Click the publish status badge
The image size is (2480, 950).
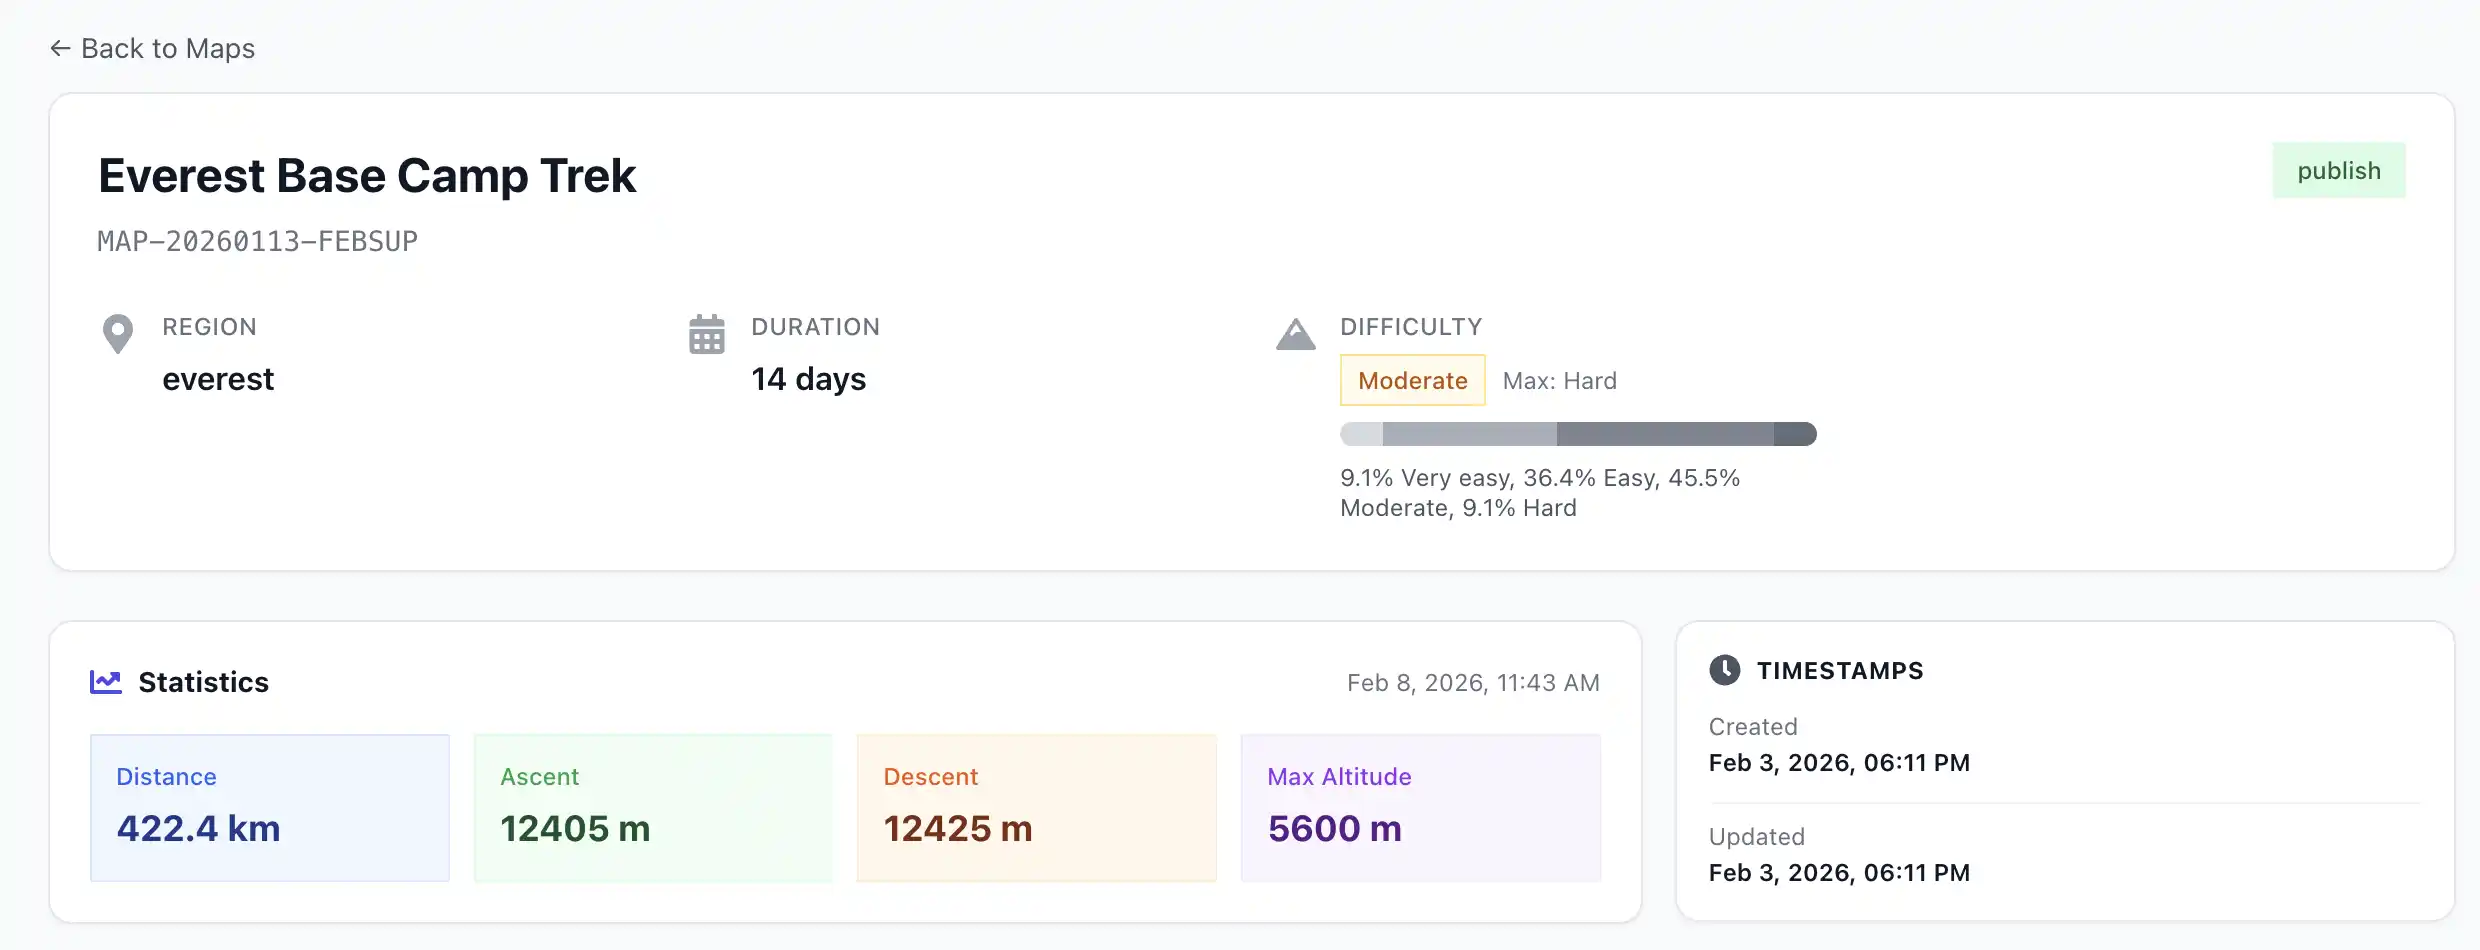2338,171
